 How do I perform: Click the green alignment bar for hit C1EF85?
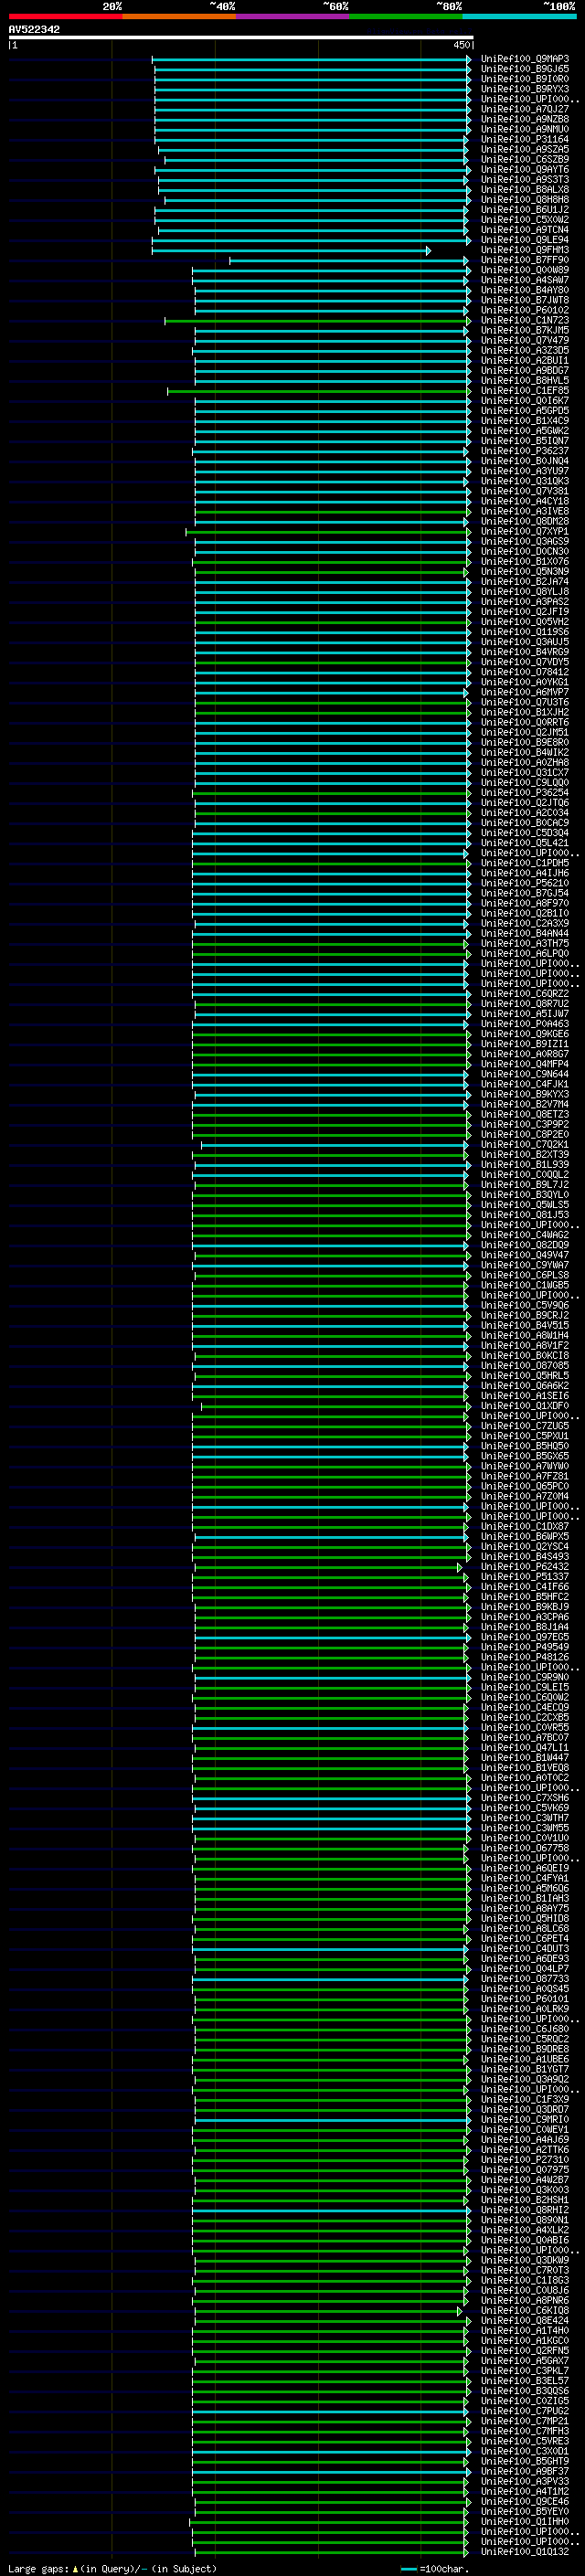point(318,392)
